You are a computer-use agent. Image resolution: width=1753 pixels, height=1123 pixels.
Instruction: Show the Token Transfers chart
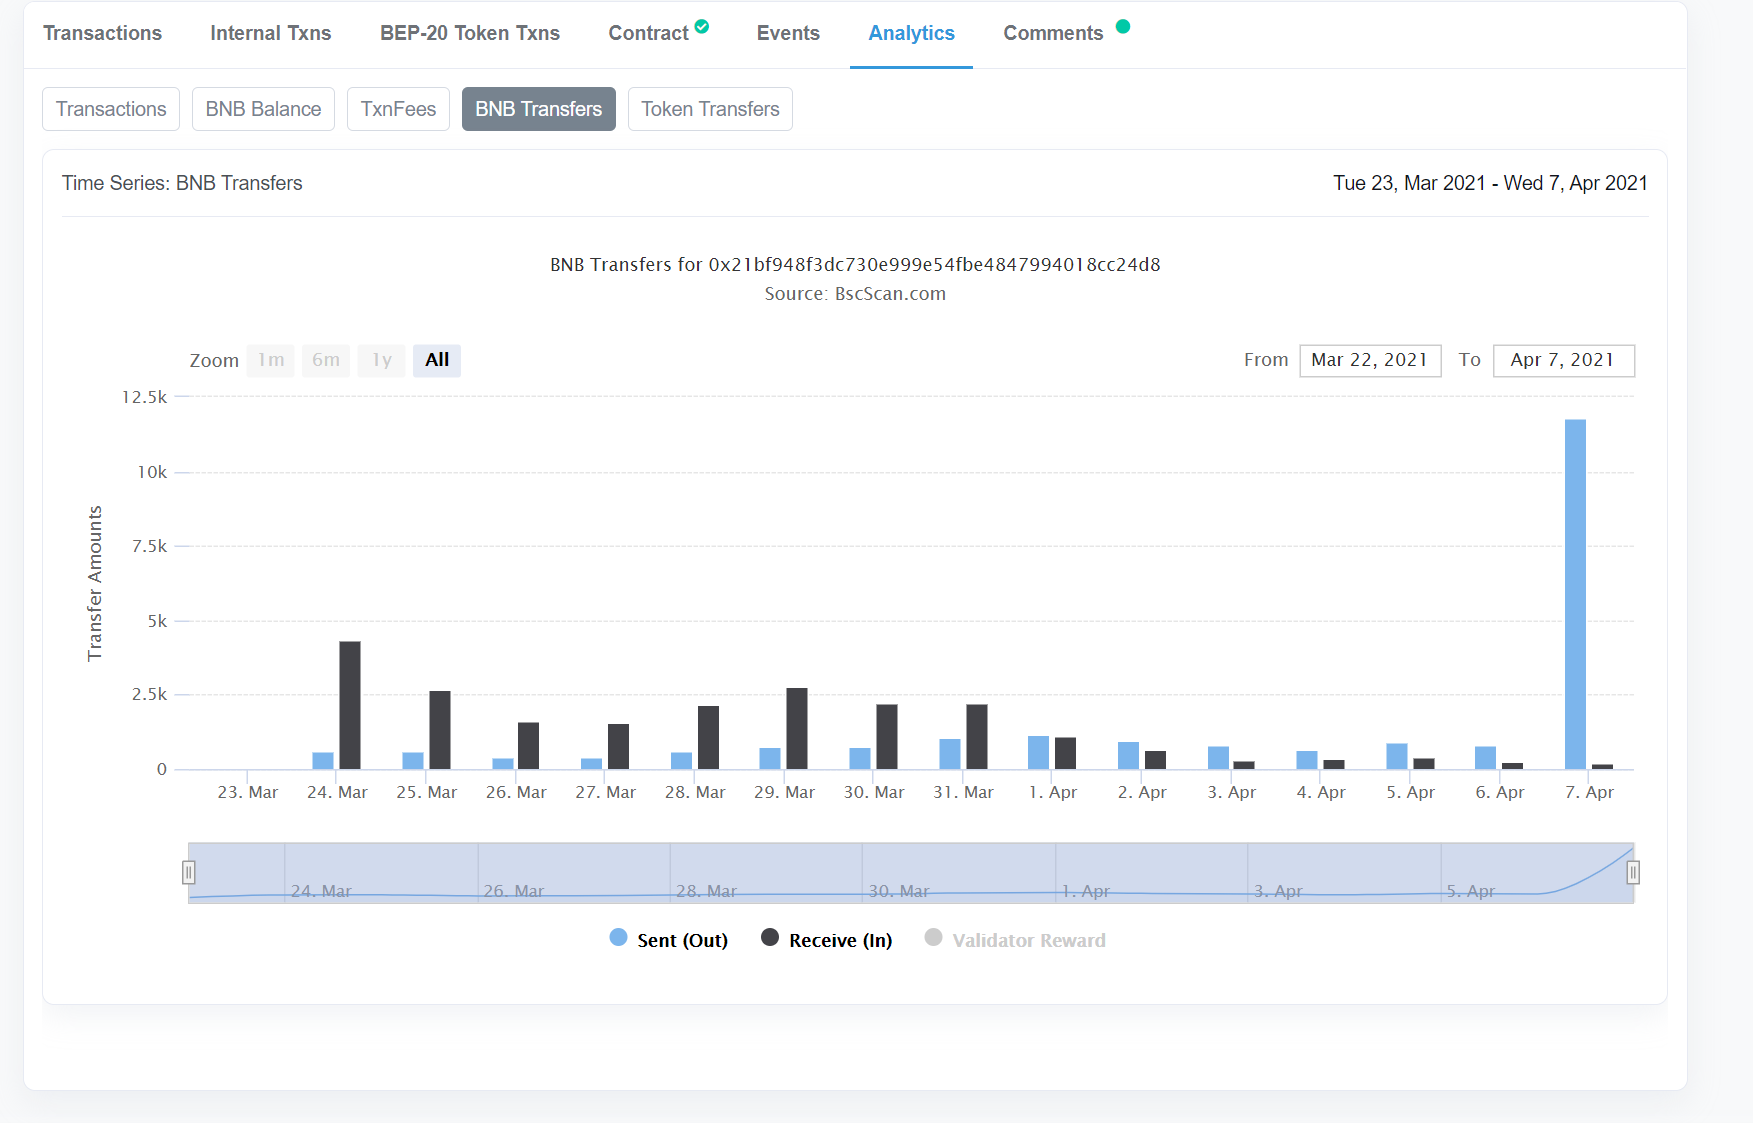coord(710,109)
